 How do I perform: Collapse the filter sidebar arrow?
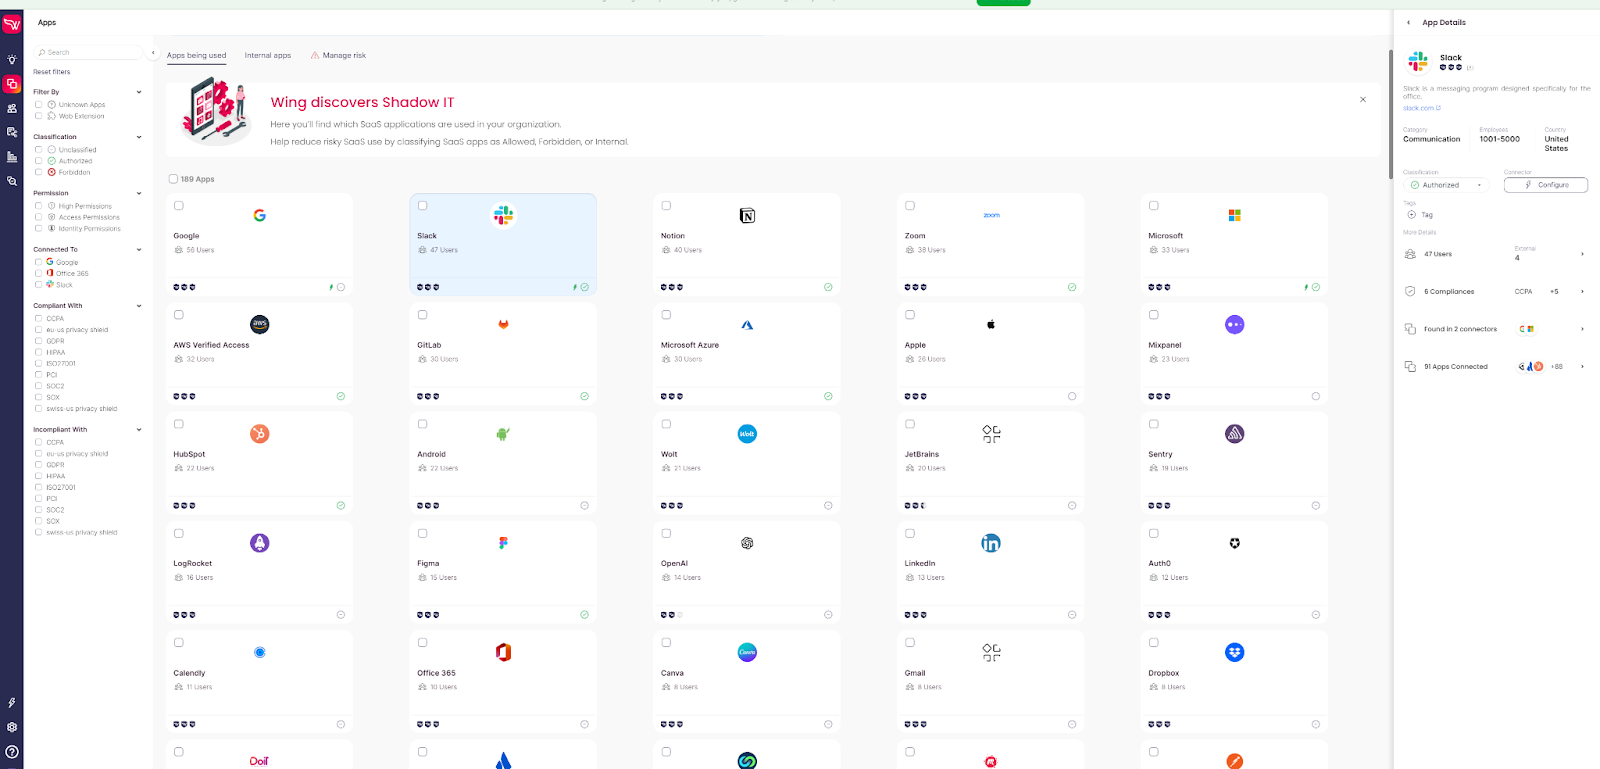(153, 52)
